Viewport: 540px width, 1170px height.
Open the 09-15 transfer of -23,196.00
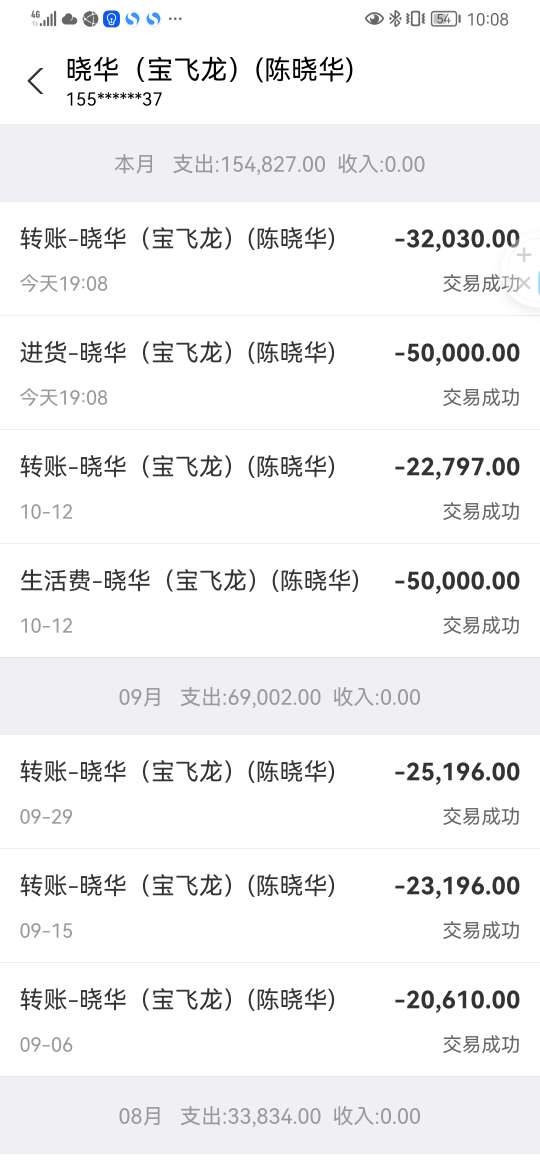tap(270, 906)
